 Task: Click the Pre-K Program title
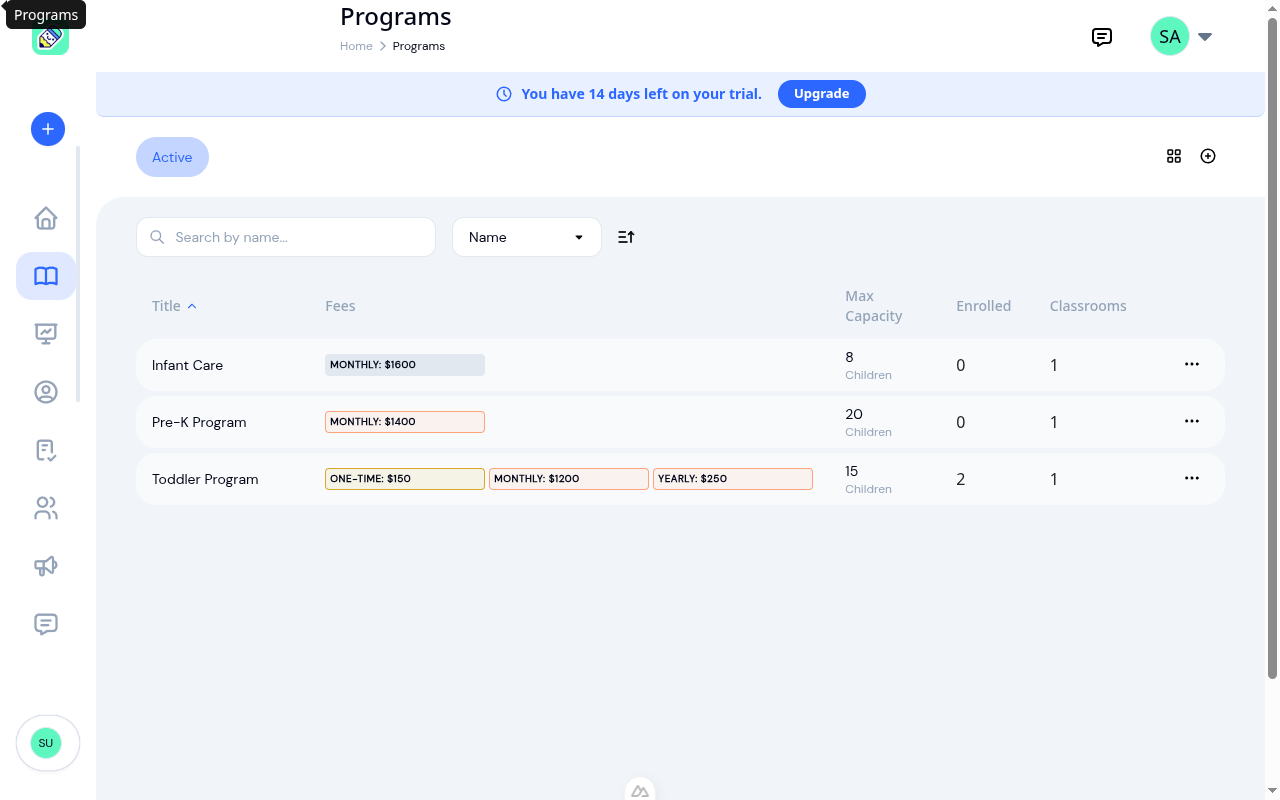(199, 422)
